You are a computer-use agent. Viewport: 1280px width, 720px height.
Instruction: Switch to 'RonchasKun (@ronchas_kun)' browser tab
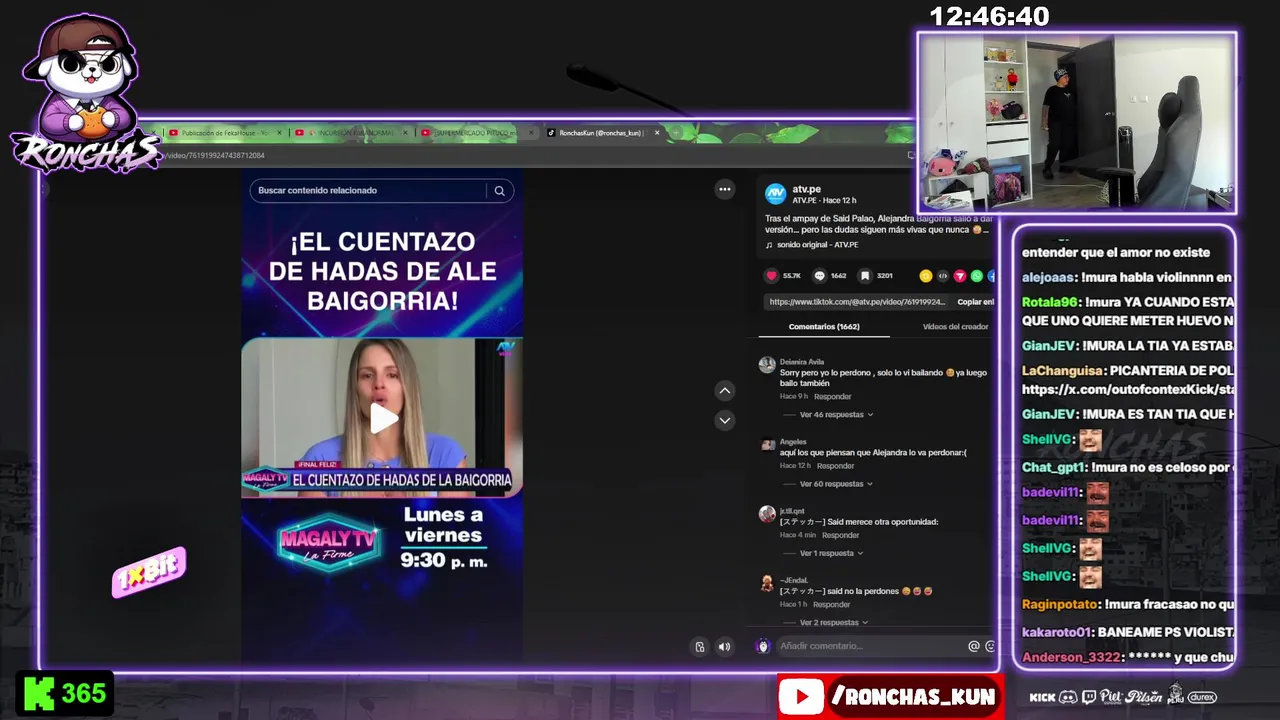[x=600, y=132]
